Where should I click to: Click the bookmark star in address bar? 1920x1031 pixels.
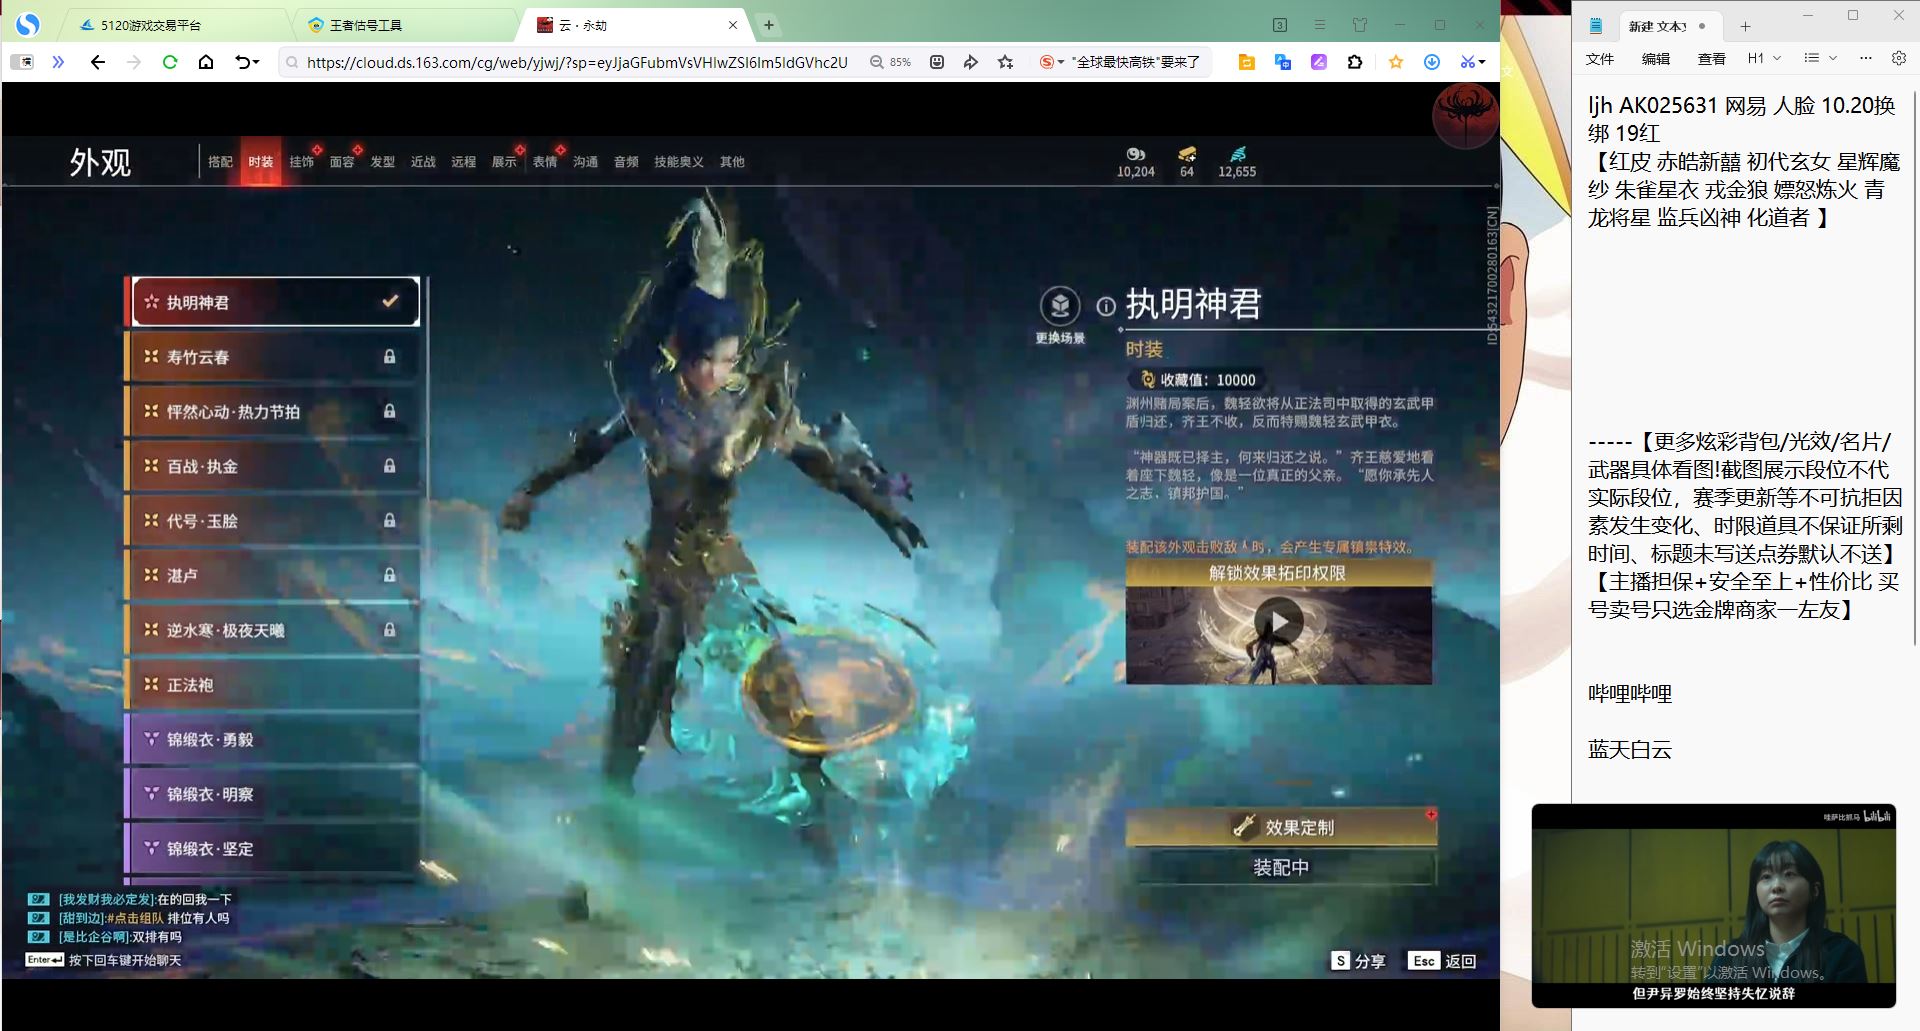[x=1005, y=62]
